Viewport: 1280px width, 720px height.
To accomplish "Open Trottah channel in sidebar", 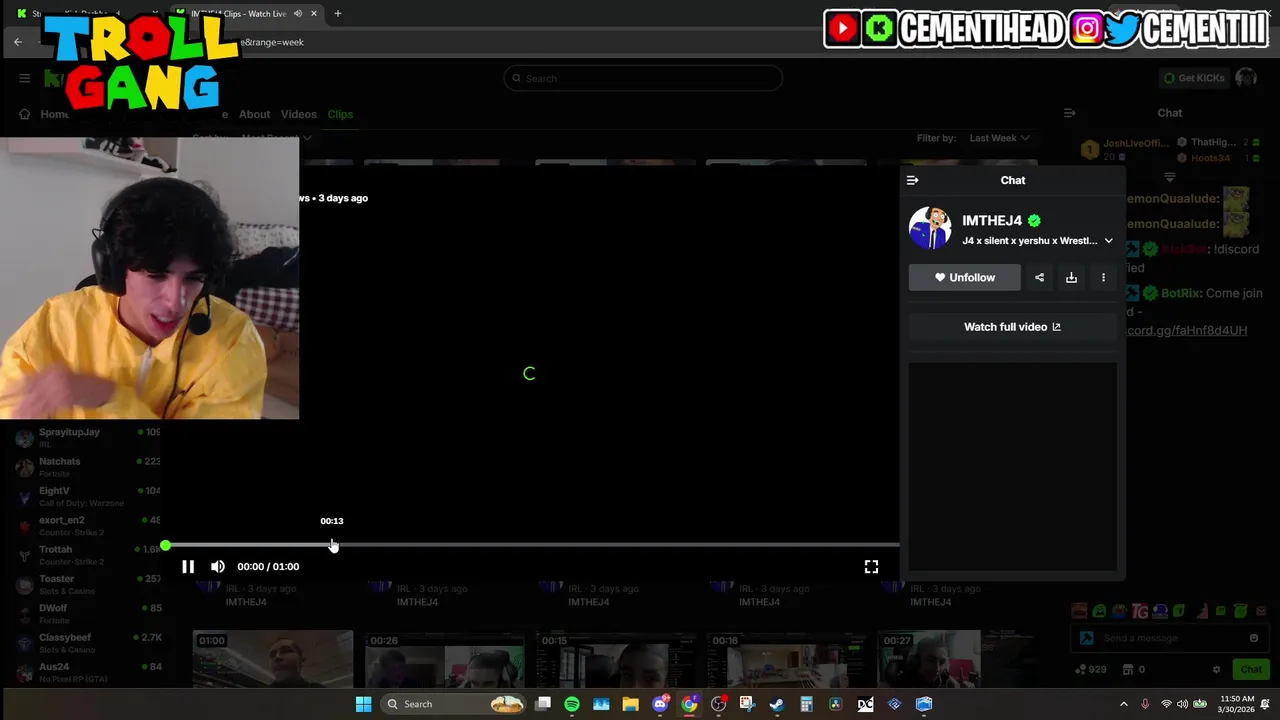I will click(x=88, y=554).
